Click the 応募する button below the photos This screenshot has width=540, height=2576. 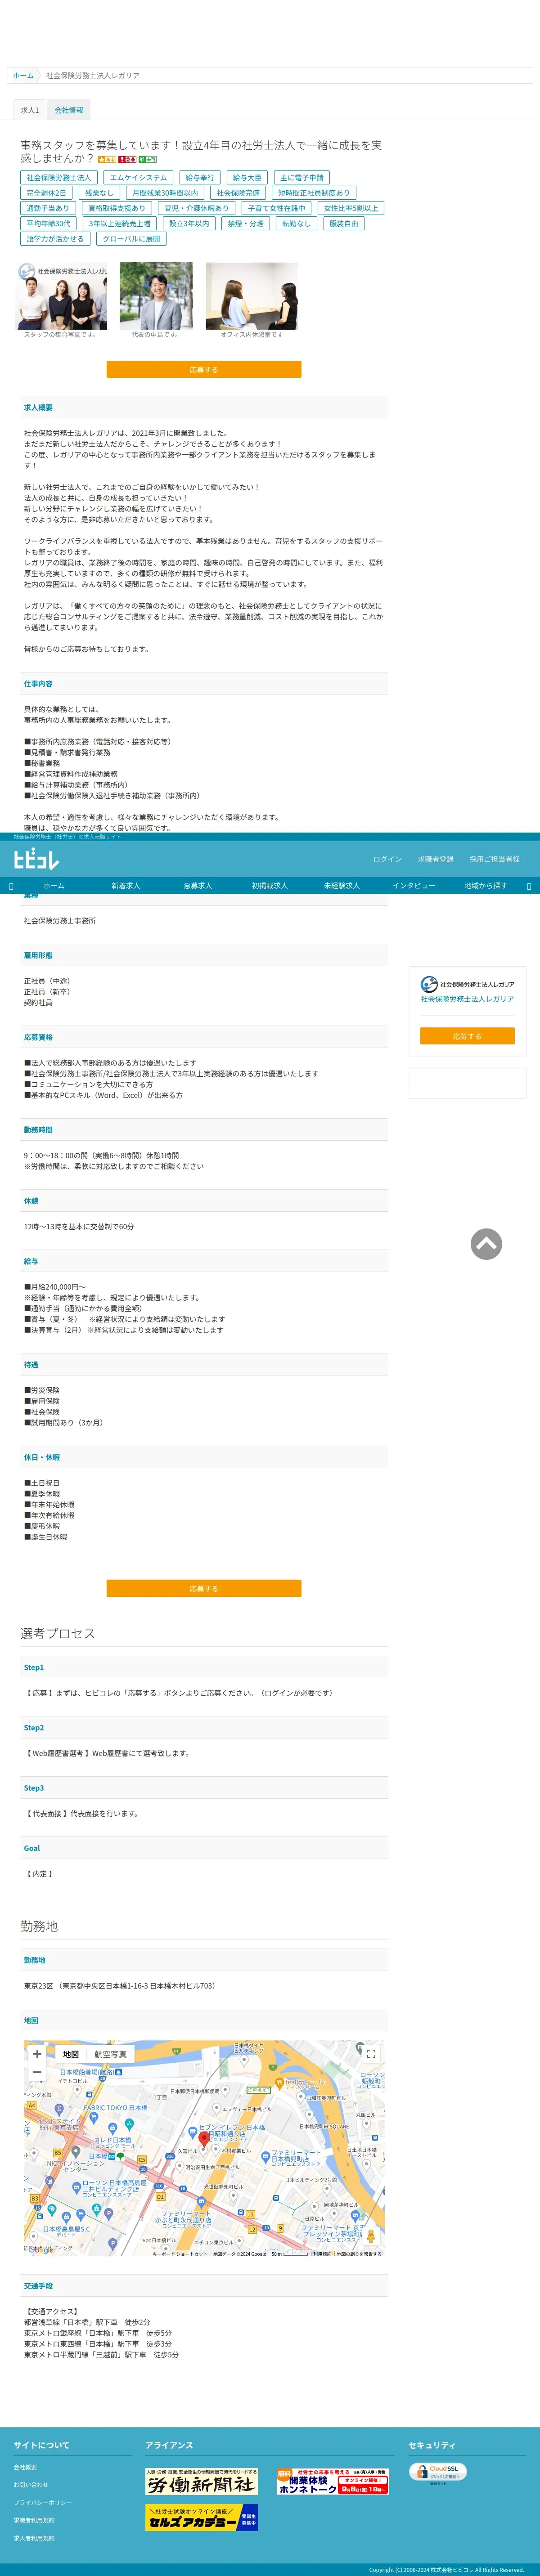204,369
